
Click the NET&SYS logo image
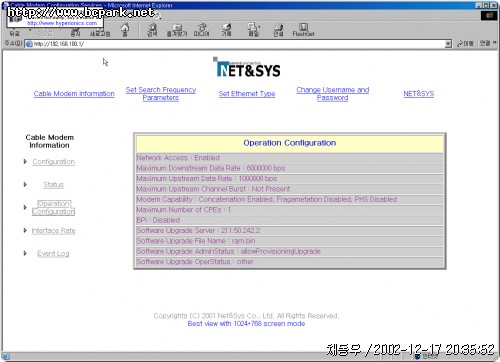click(x=247, y=67)
